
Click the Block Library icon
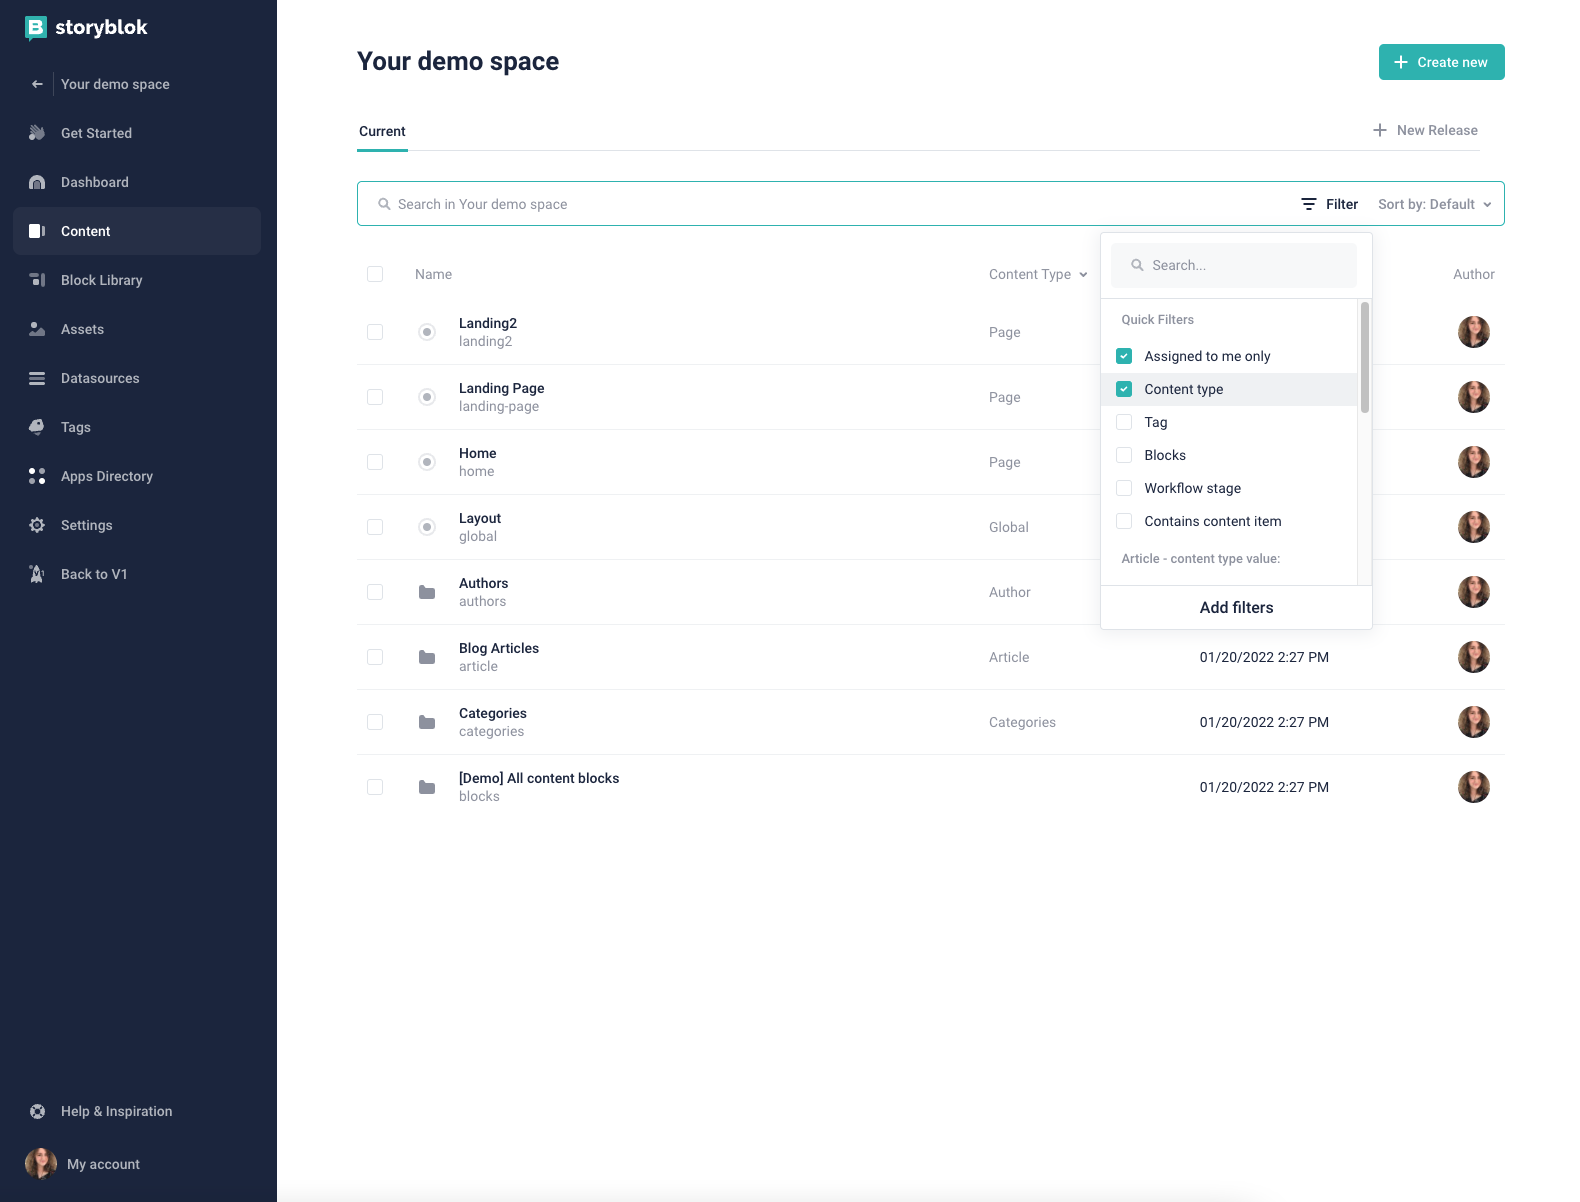(x=37, y=280)
